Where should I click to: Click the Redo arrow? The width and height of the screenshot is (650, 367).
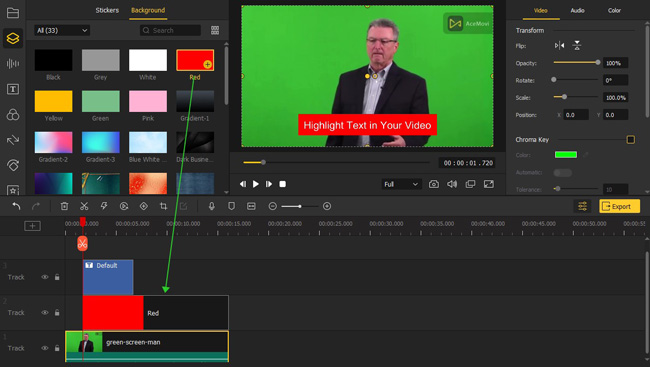coord(36,206)
